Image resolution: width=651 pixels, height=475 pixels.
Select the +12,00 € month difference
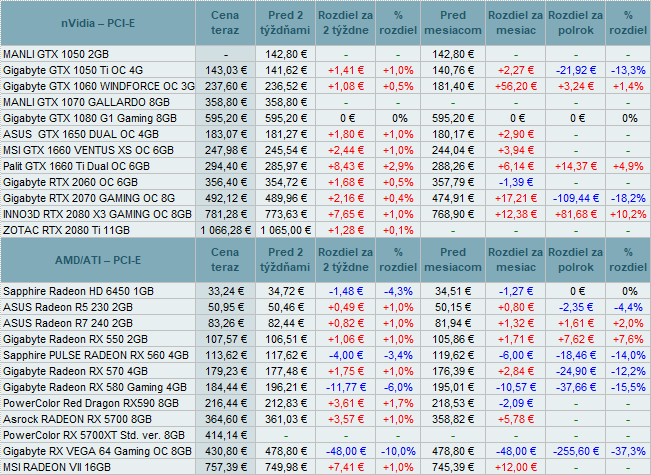516,467
